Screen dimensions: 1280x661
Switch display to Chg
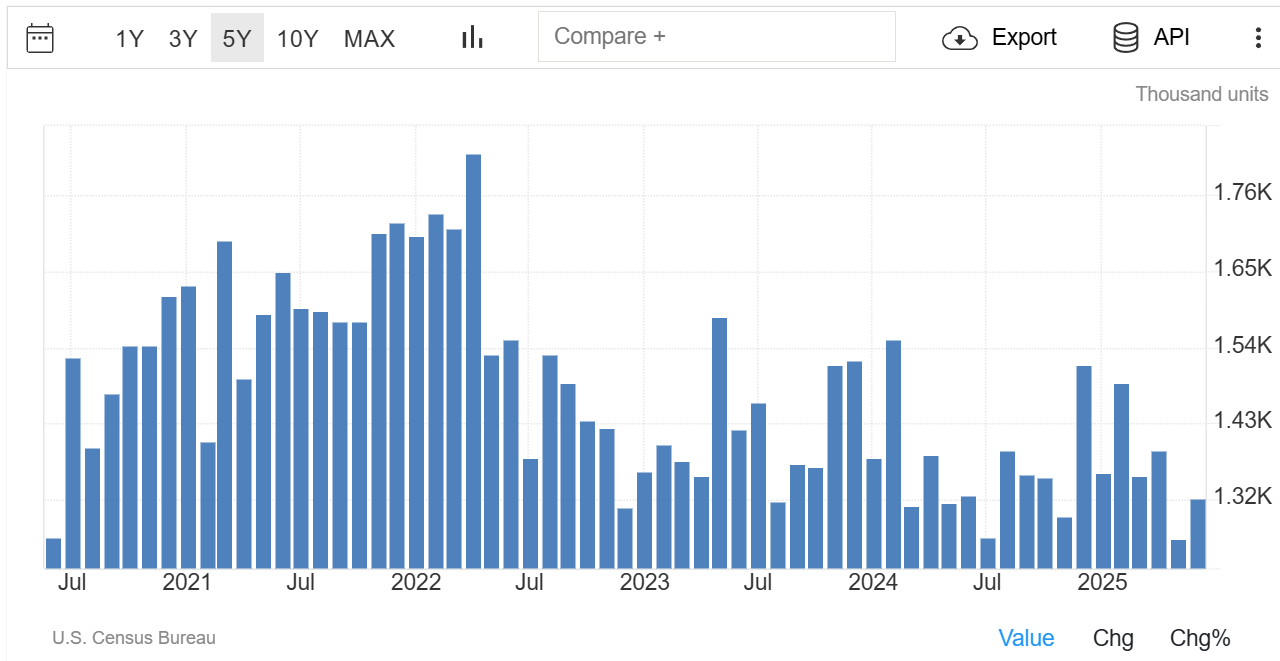(1113, 638)
